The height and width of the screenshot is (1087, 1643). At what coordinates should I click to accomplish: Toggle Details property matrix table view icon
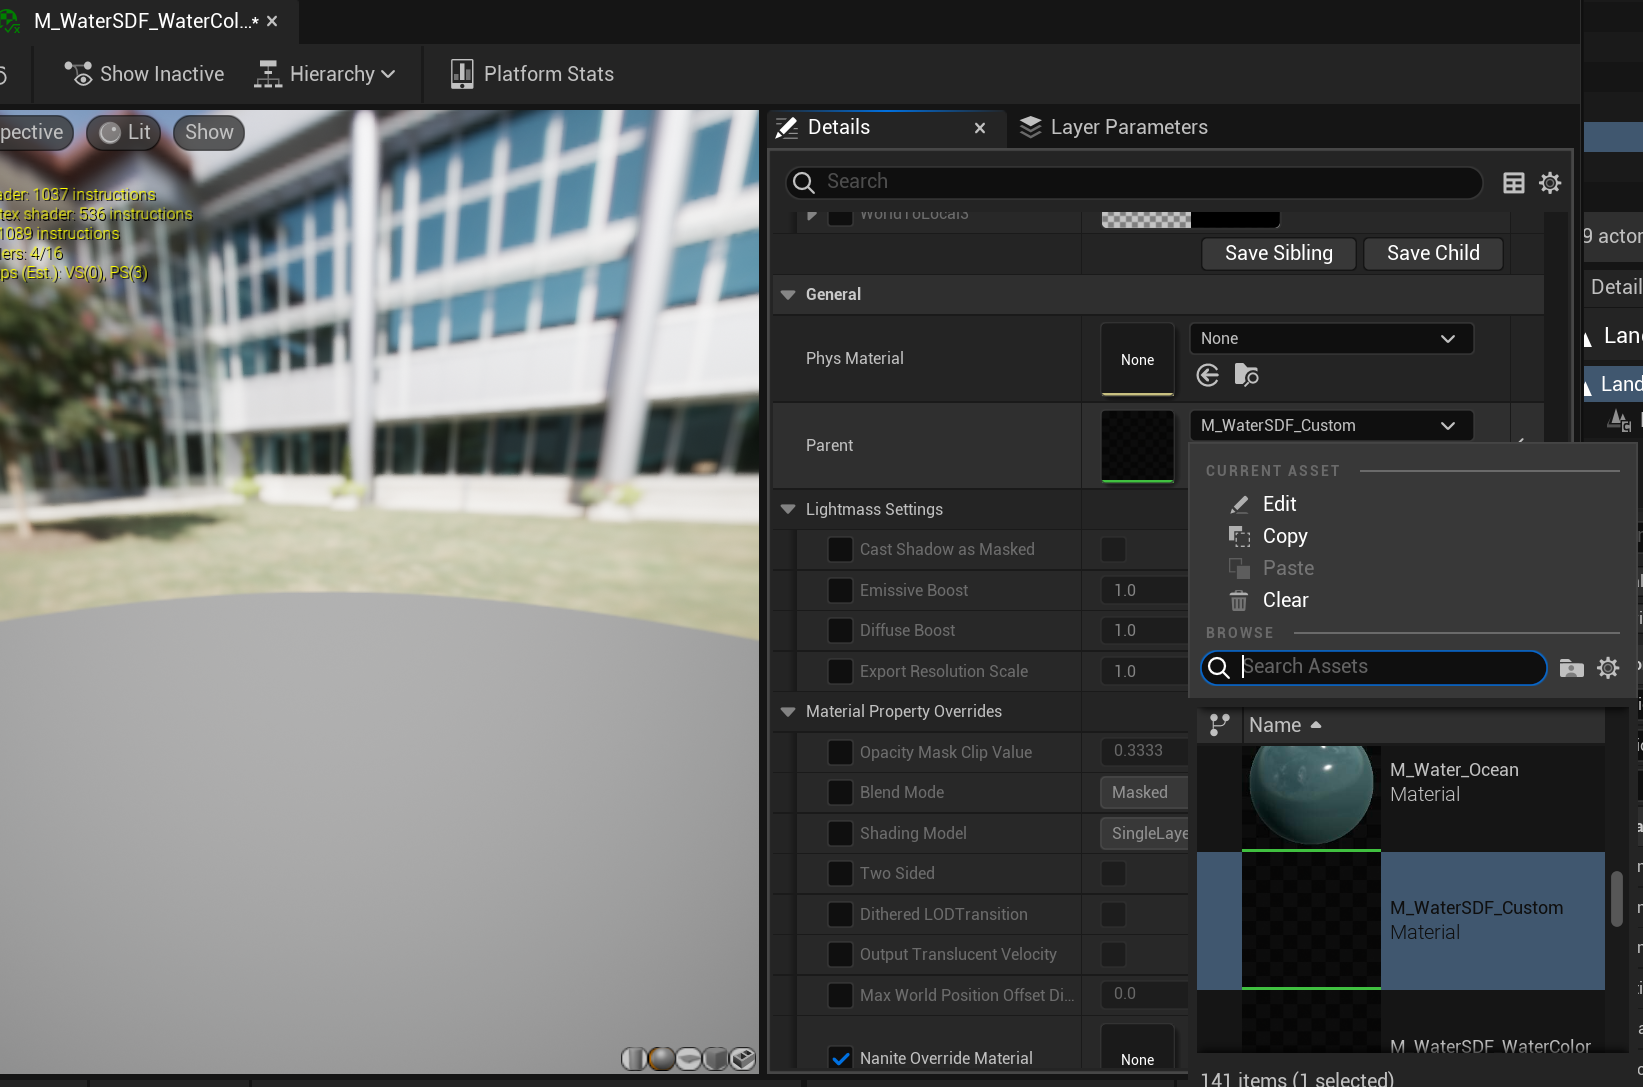point(1514,183)
